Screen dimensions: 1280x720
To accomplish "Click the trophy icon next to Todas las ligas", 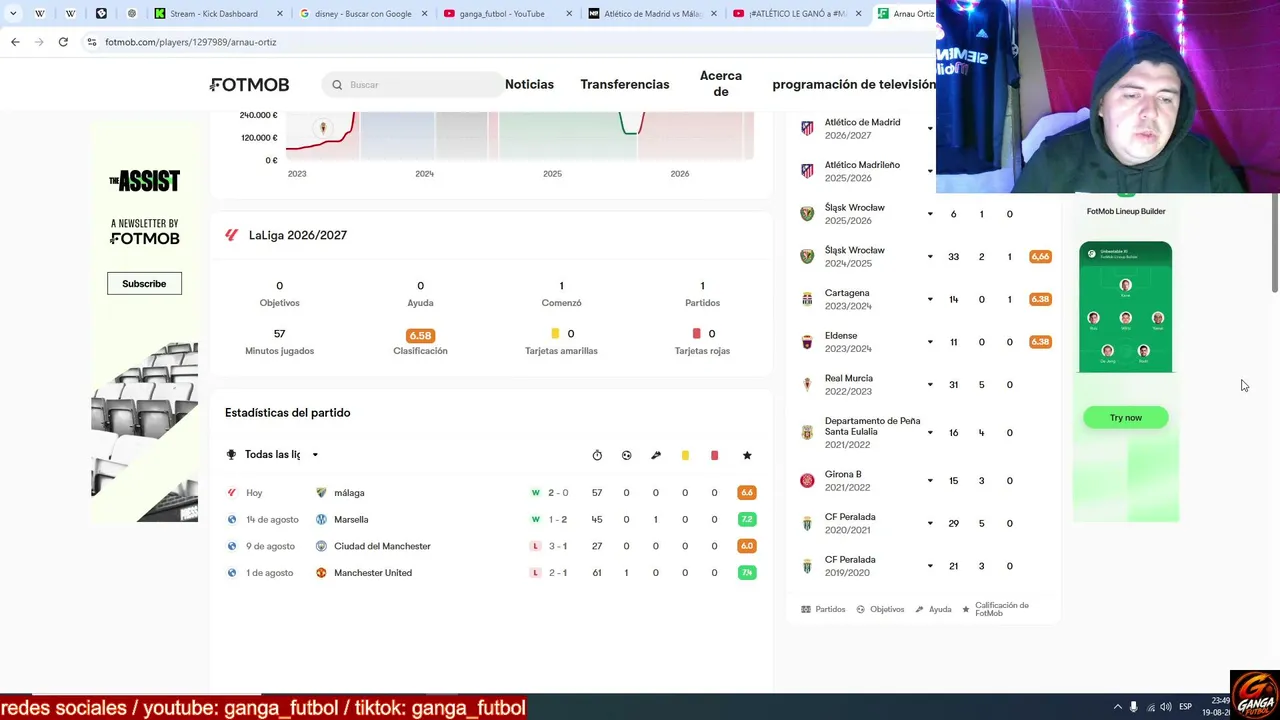I will tap(231, 455).
